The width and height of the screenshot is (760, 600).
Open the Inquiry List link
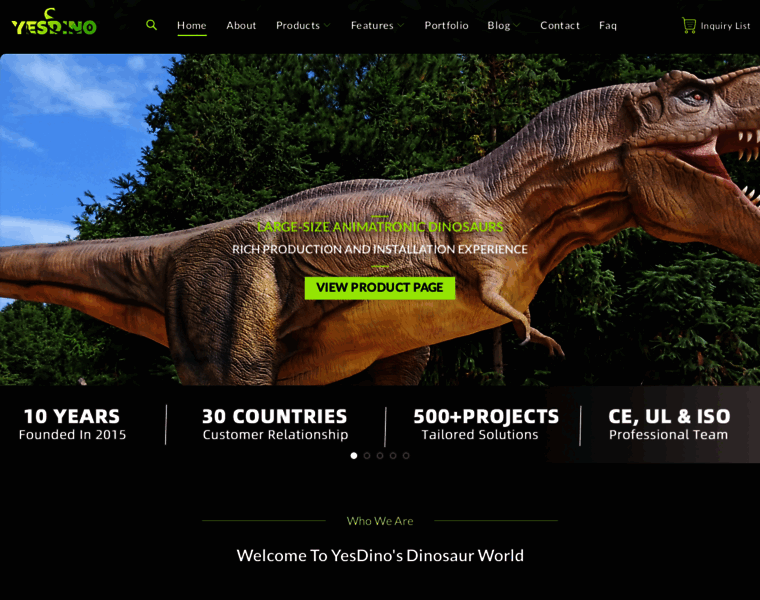tap(725, 26)
